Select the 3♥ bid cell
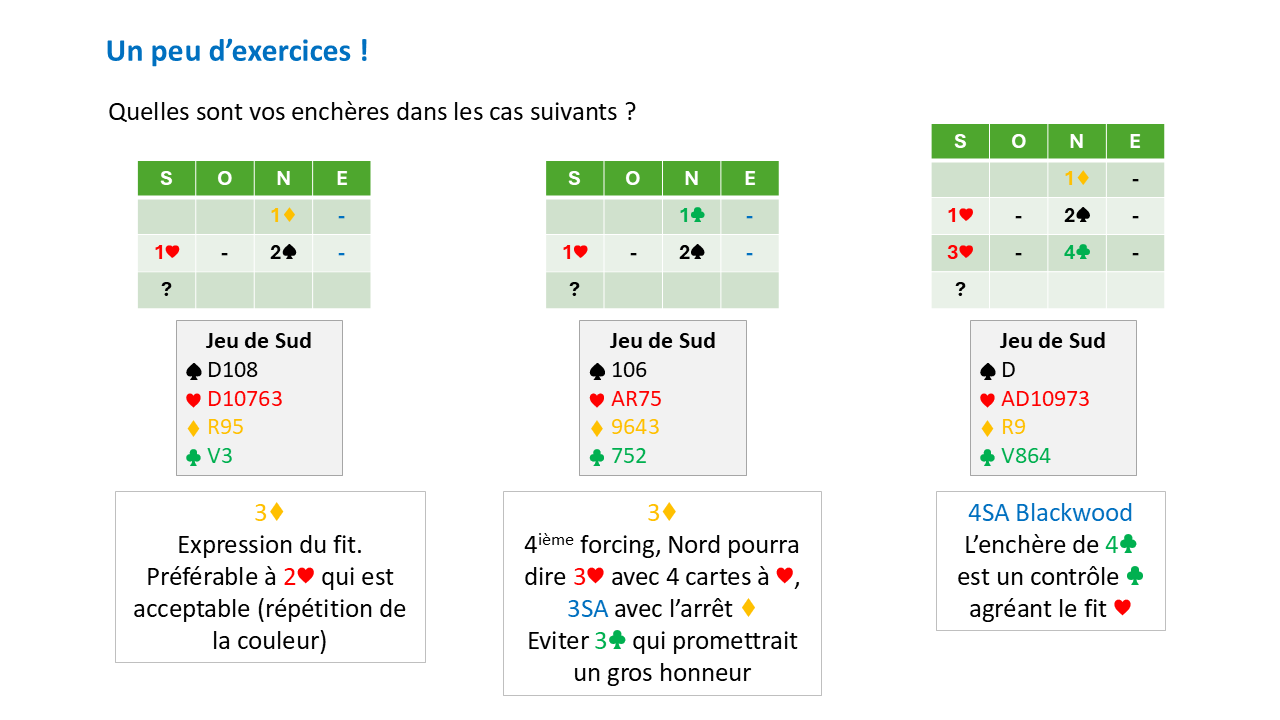 [960, 253]
